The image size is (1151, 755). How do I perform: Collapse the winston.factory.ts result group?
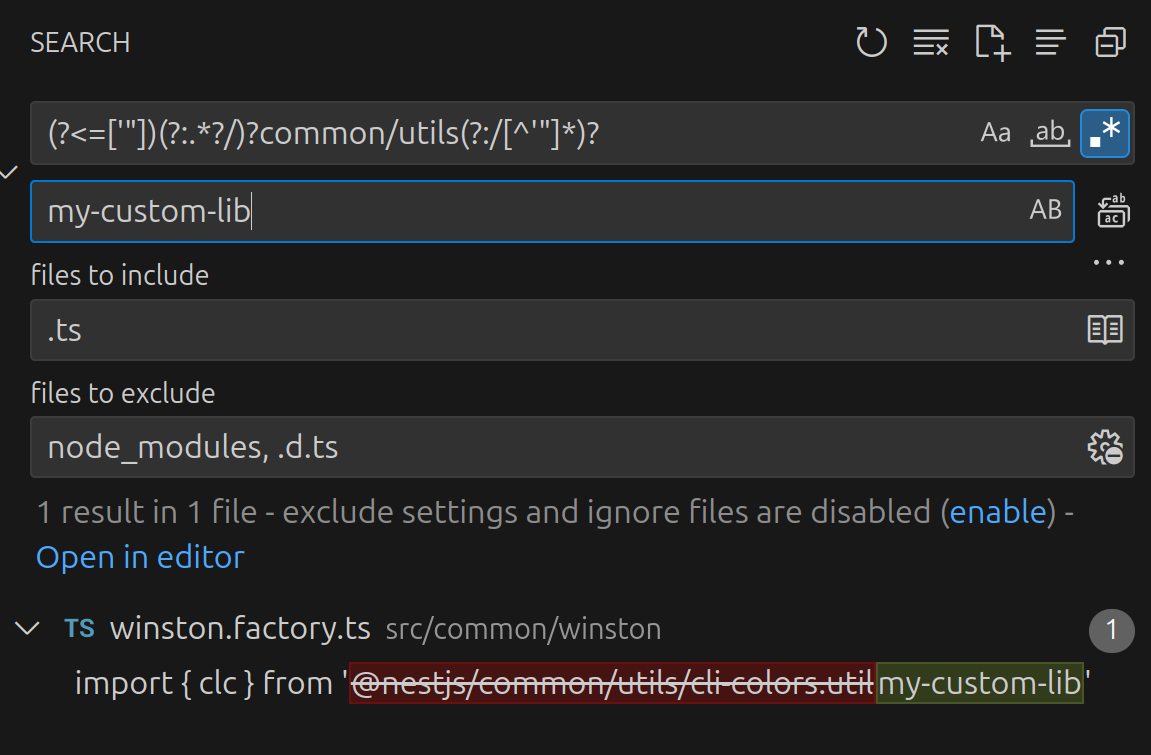pyautogui.click(x=28, y=629)
